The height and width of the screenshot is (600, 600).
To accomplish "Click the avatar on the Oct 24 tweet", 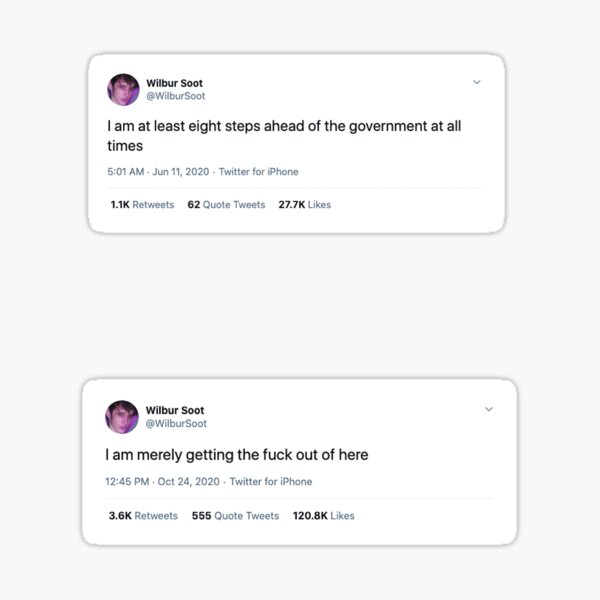I will click(x=122, y=416).
